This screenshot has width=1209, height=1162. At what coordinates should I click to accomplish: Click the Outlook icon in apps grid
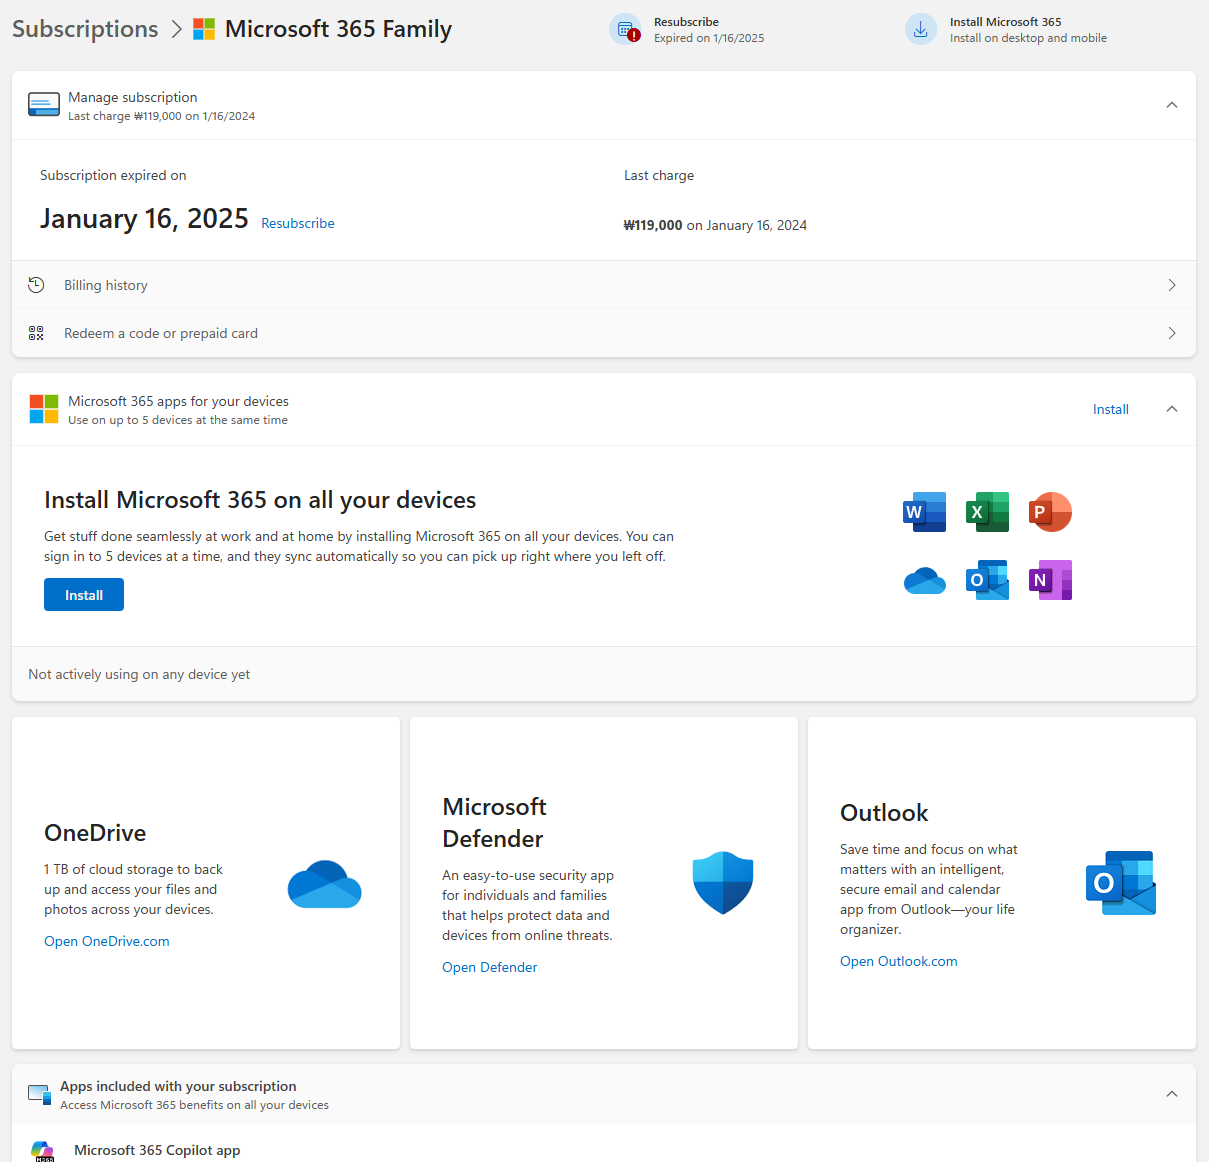[x=988, y=580]
